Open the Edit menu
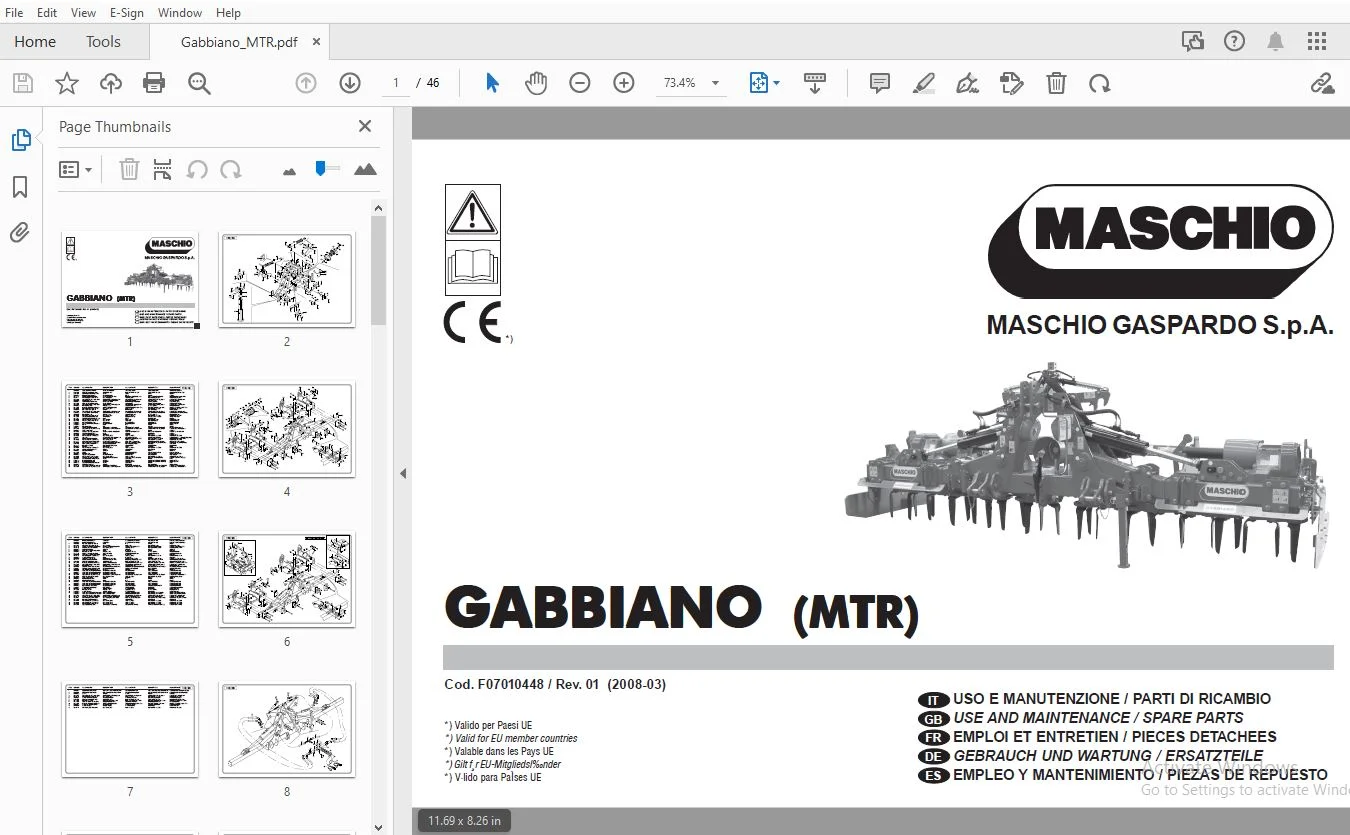This screenshot has width=1350, height=835. 47,13
